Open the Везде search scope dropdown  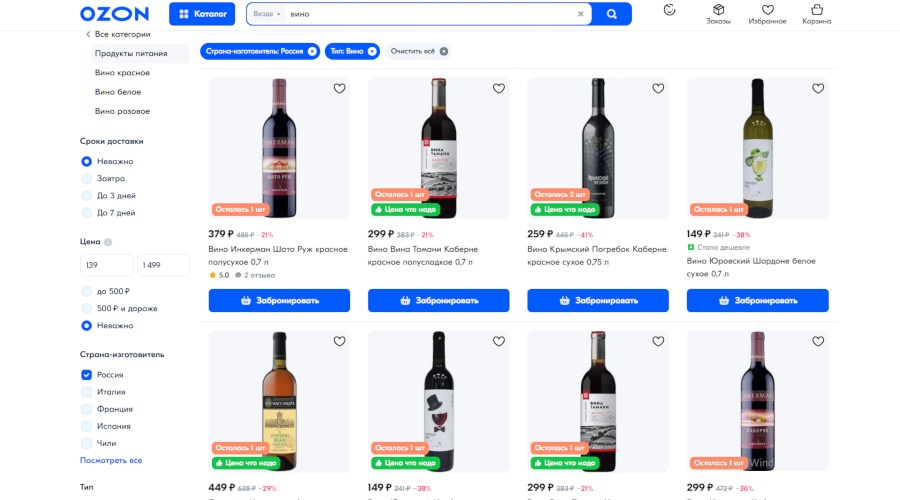tap(266, 14)
